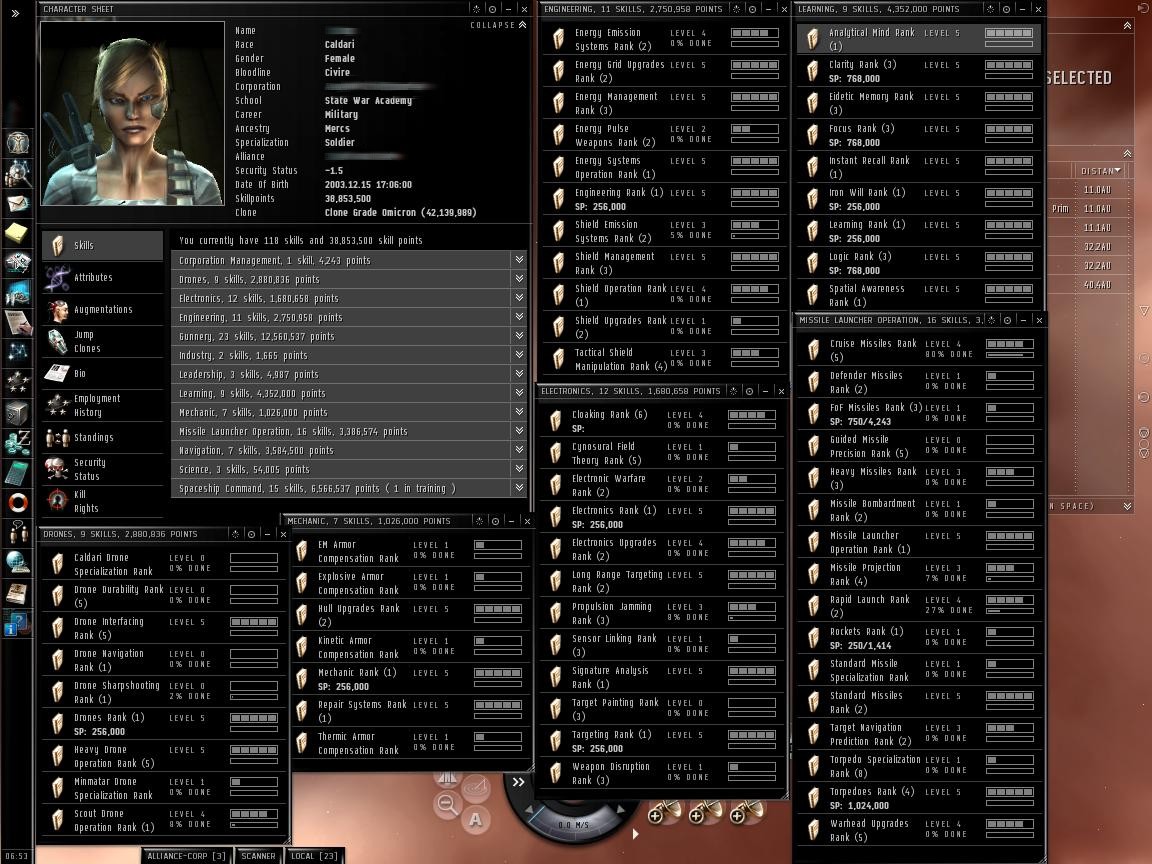The image size is (1152, 864).
Task: Click the State War Academy school link
Action: 368,101
